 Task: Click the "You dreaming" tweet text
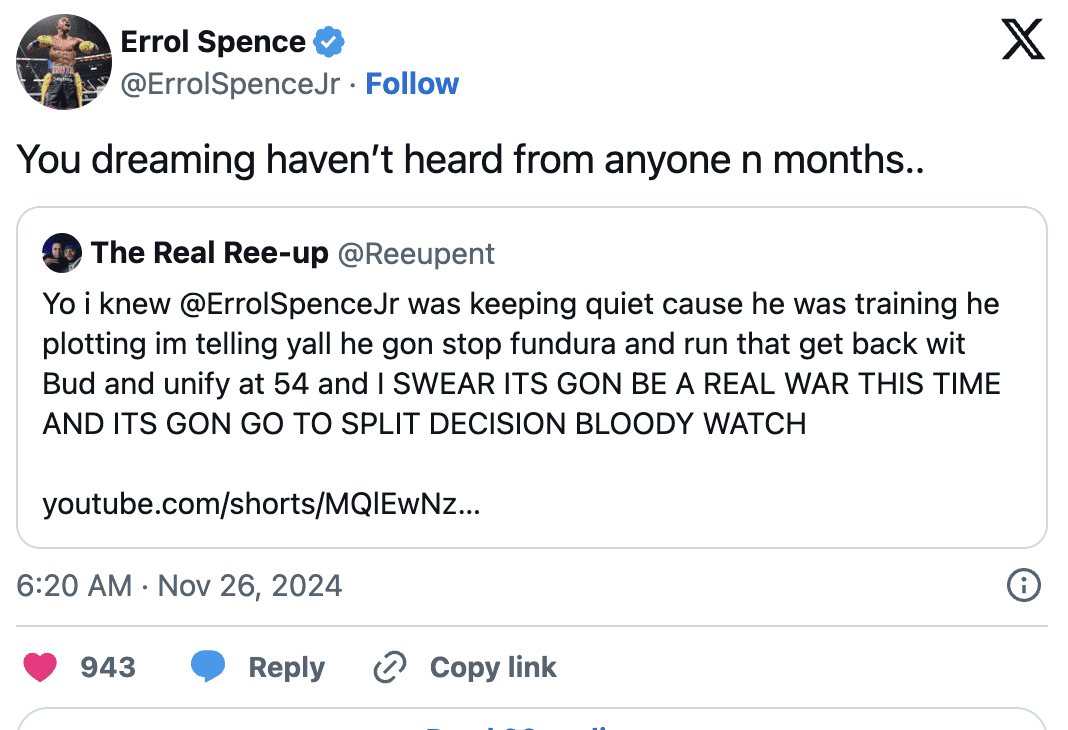[x=470, y=160]
